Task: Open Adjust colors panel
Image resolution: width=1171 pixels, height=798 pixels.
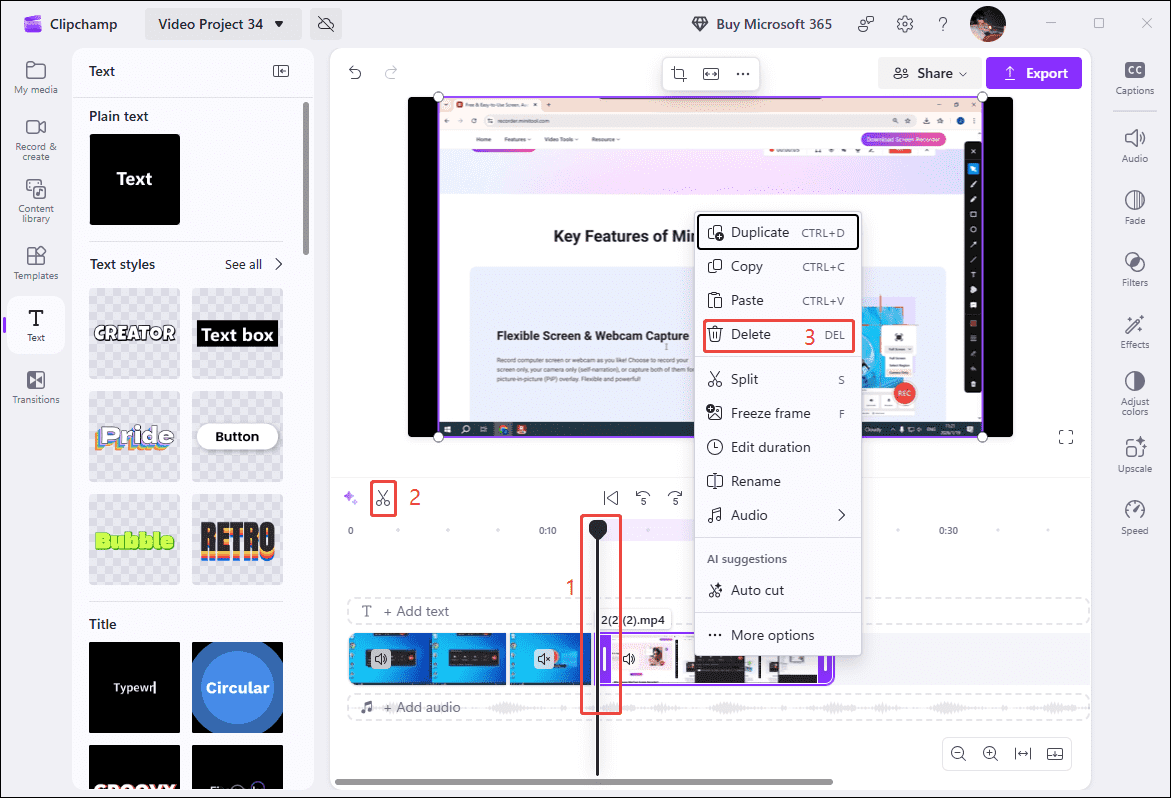Action: [1134, 393]
